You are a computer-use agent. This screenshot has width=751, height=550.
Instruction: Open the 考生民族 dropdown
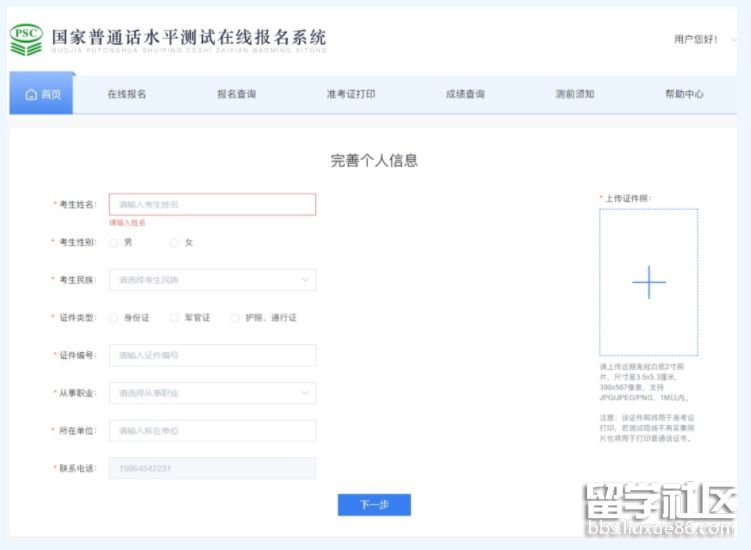point(212,280)
